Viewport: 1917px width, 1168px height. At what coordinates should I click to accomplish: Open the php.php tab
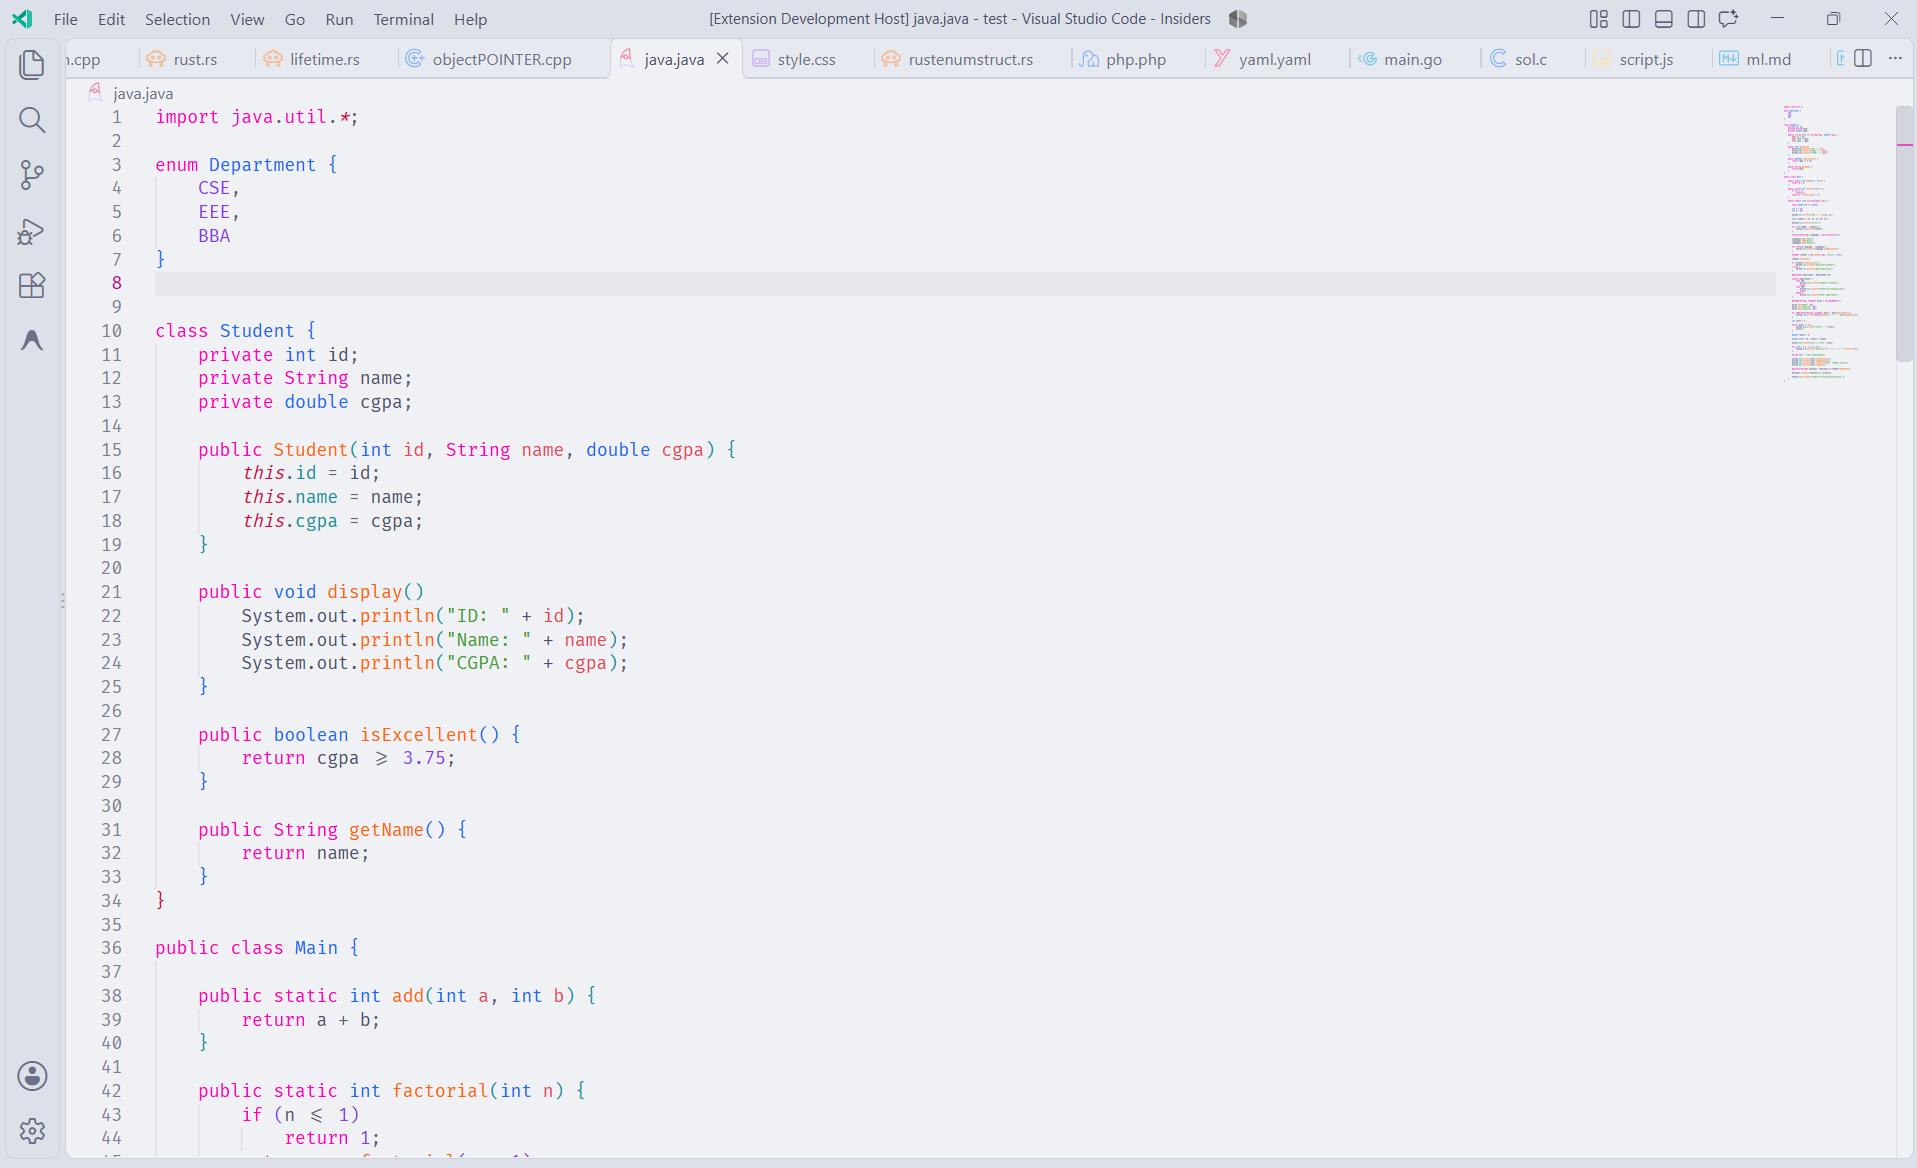click(1136, 59)
